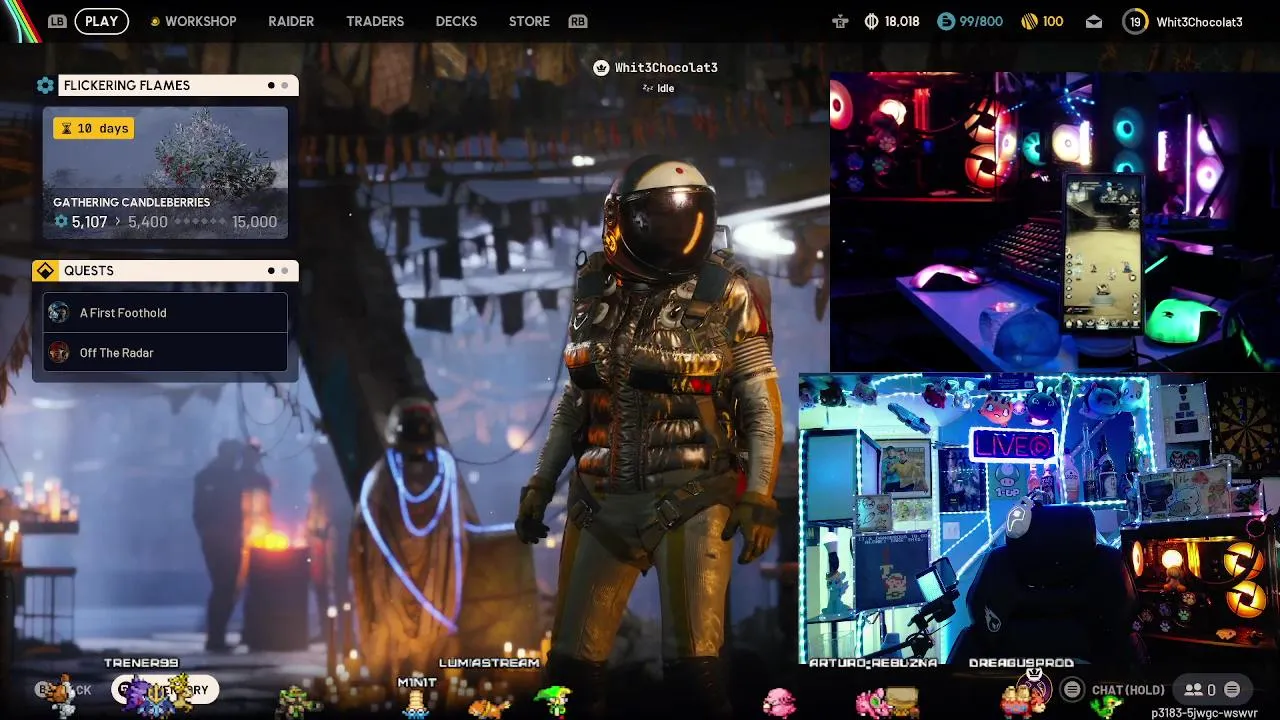Click the A First Foothold quest portrait icon
The width and height of the screenshot is (1280, 720).
click(x=59, y=312)
